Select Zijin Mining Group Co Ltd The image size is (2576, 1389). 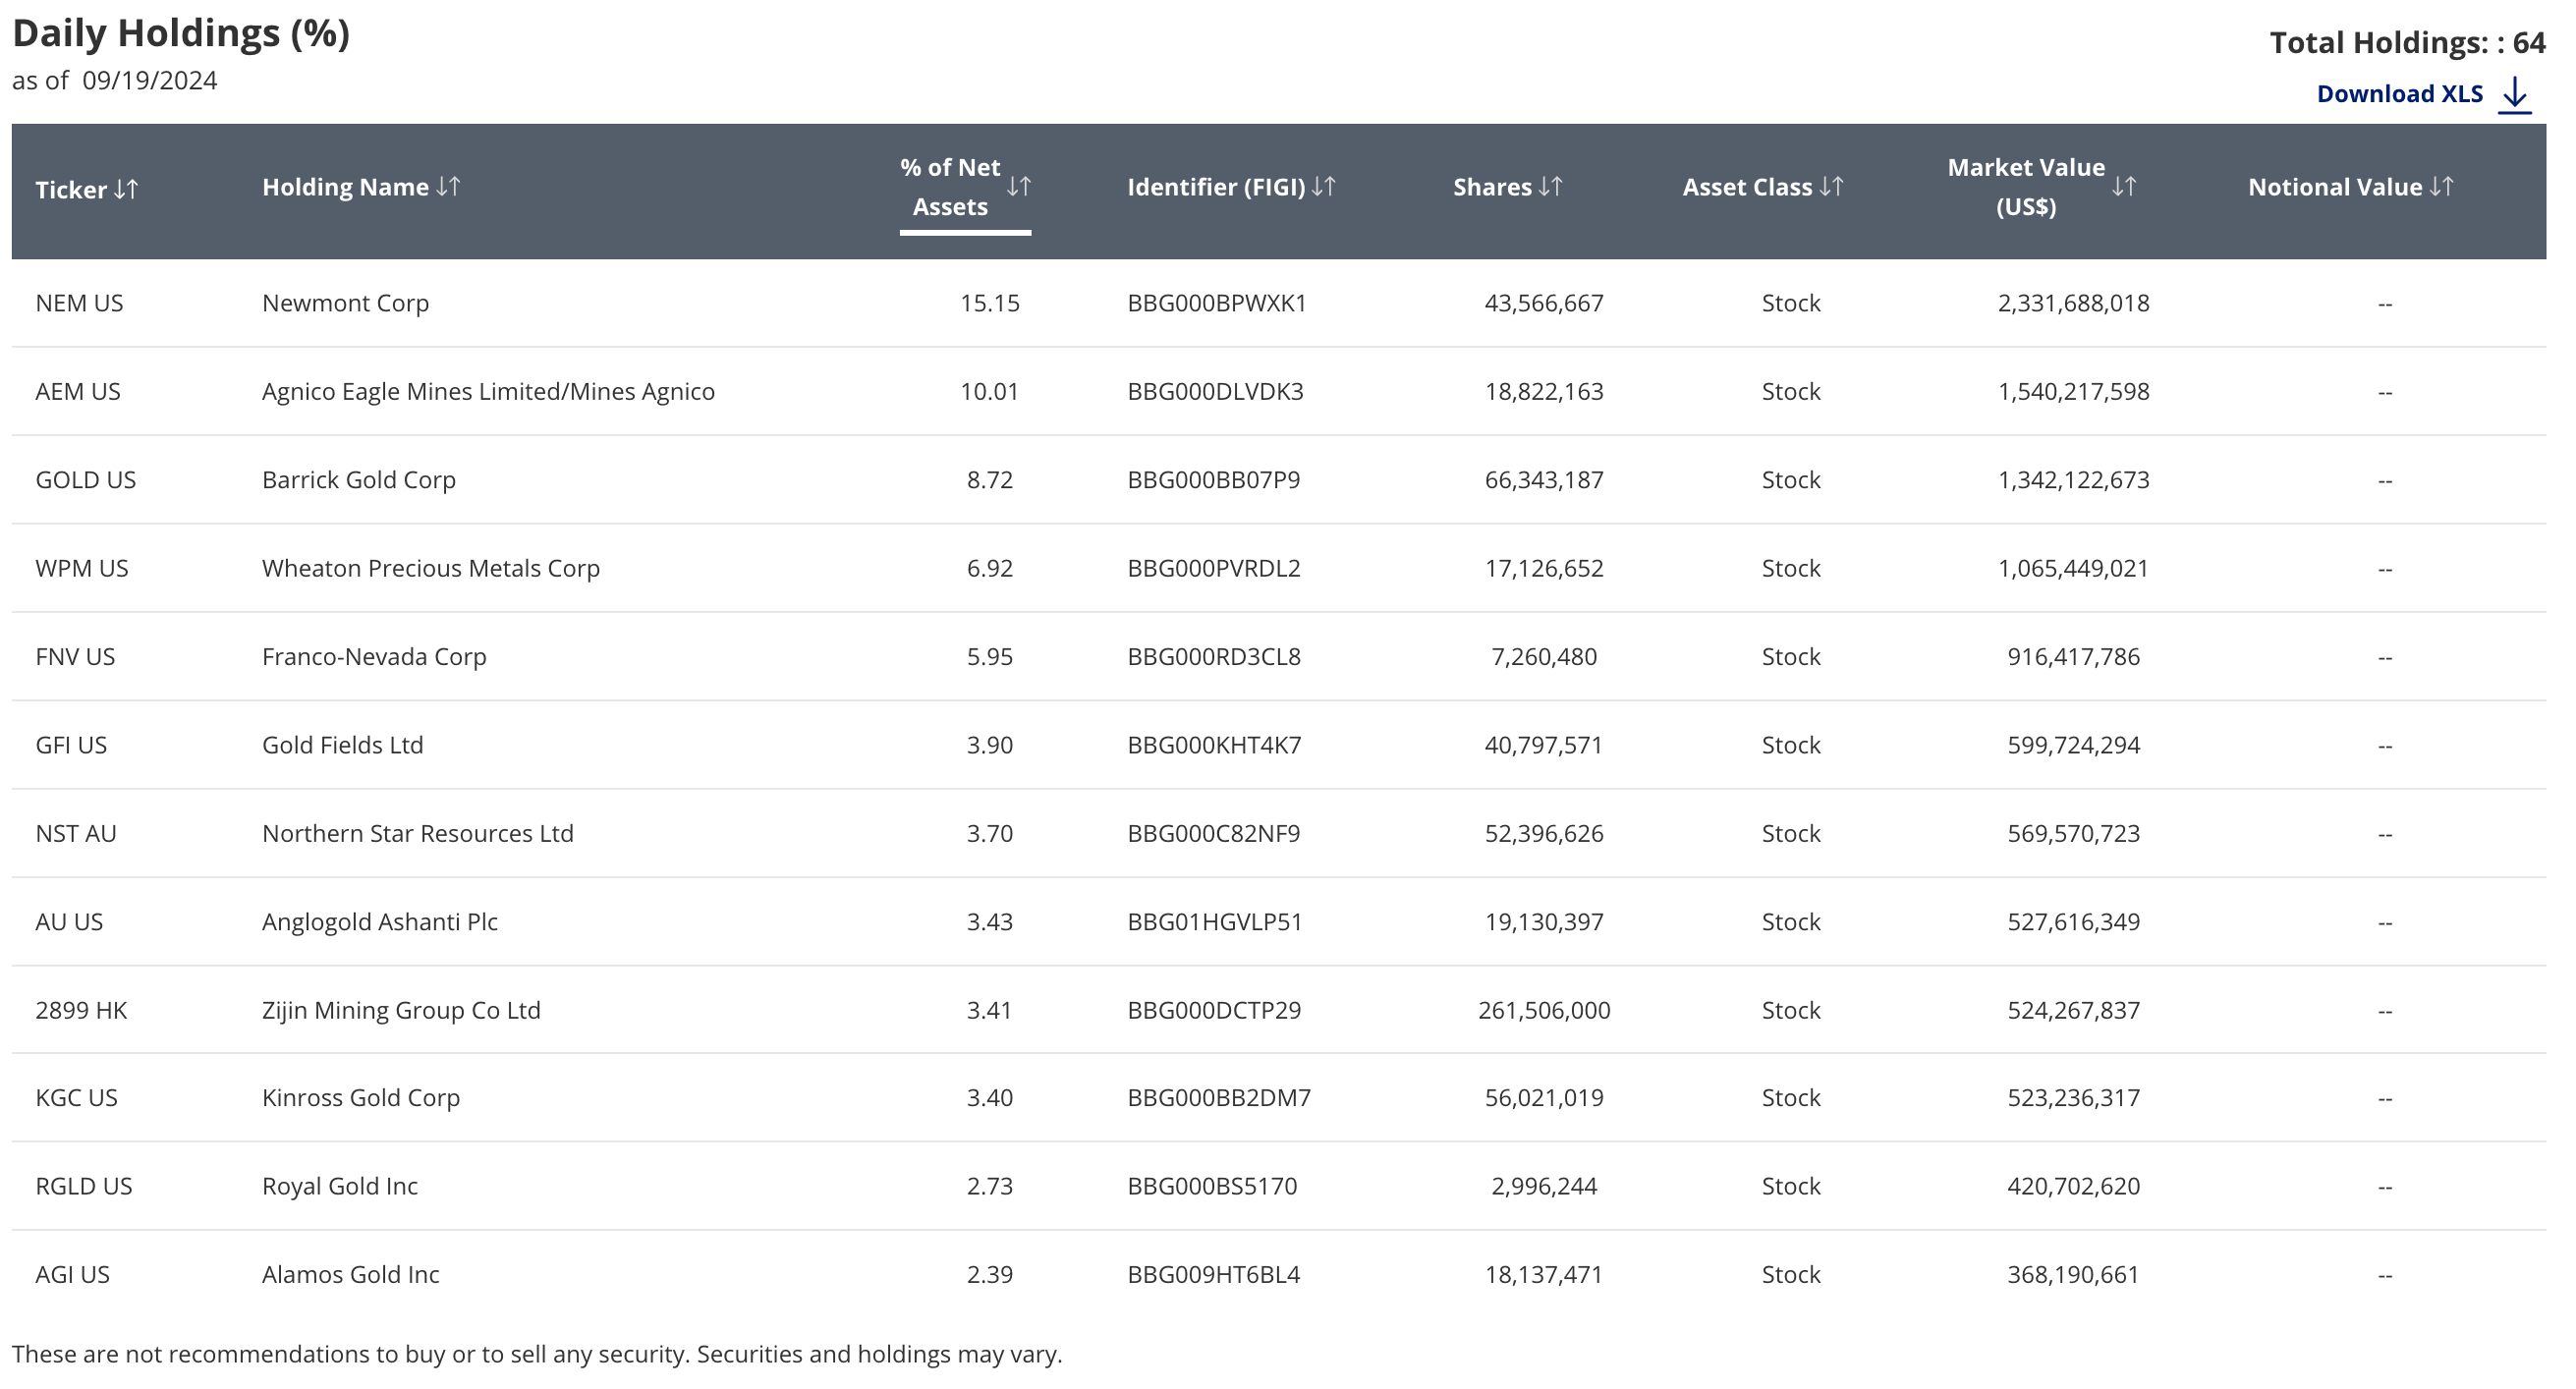pos(401,1011)
